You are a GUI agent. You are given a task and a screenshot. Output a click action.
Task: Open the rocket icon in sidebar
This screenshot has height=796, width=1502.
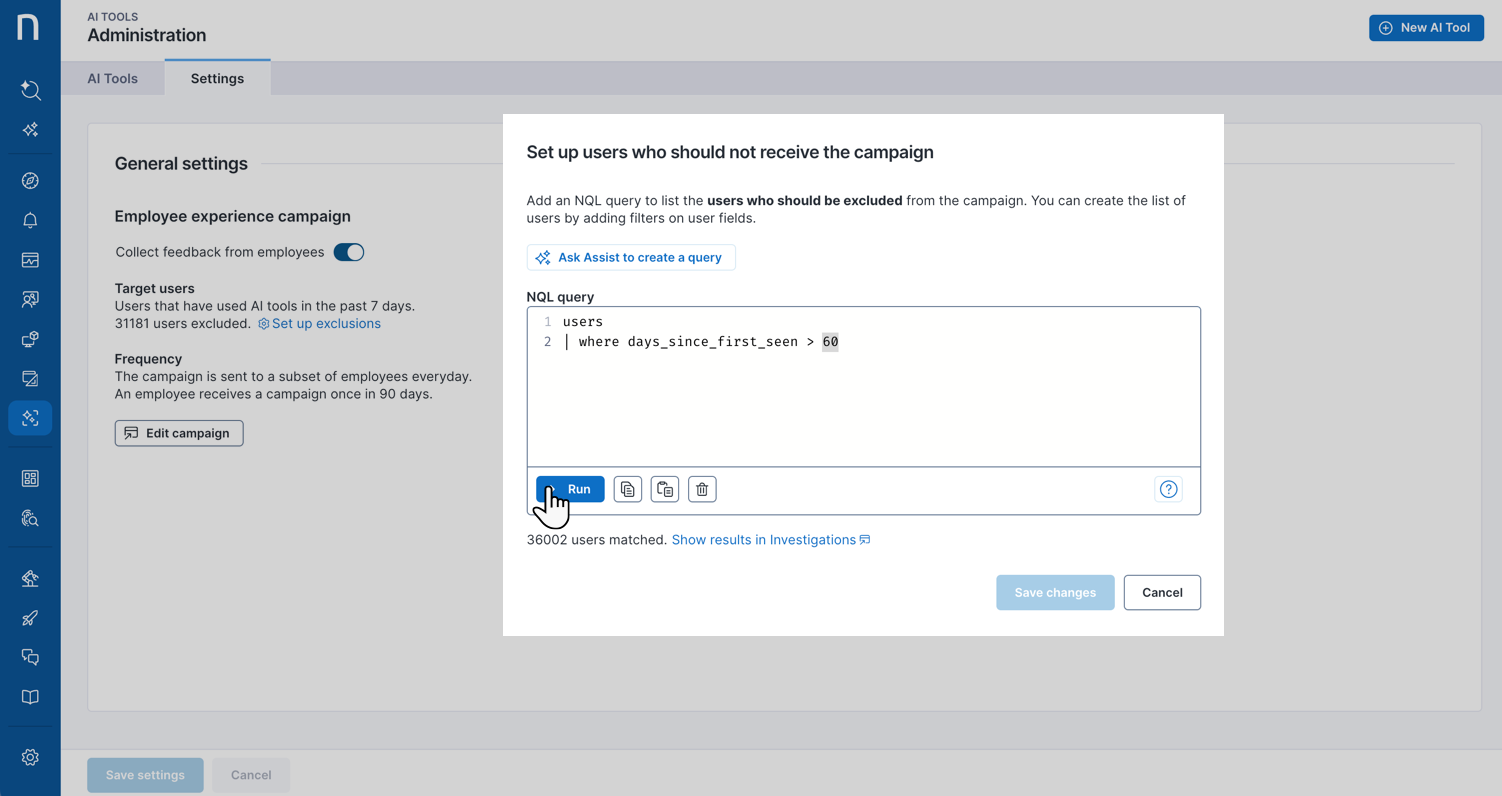coord(30,618)
